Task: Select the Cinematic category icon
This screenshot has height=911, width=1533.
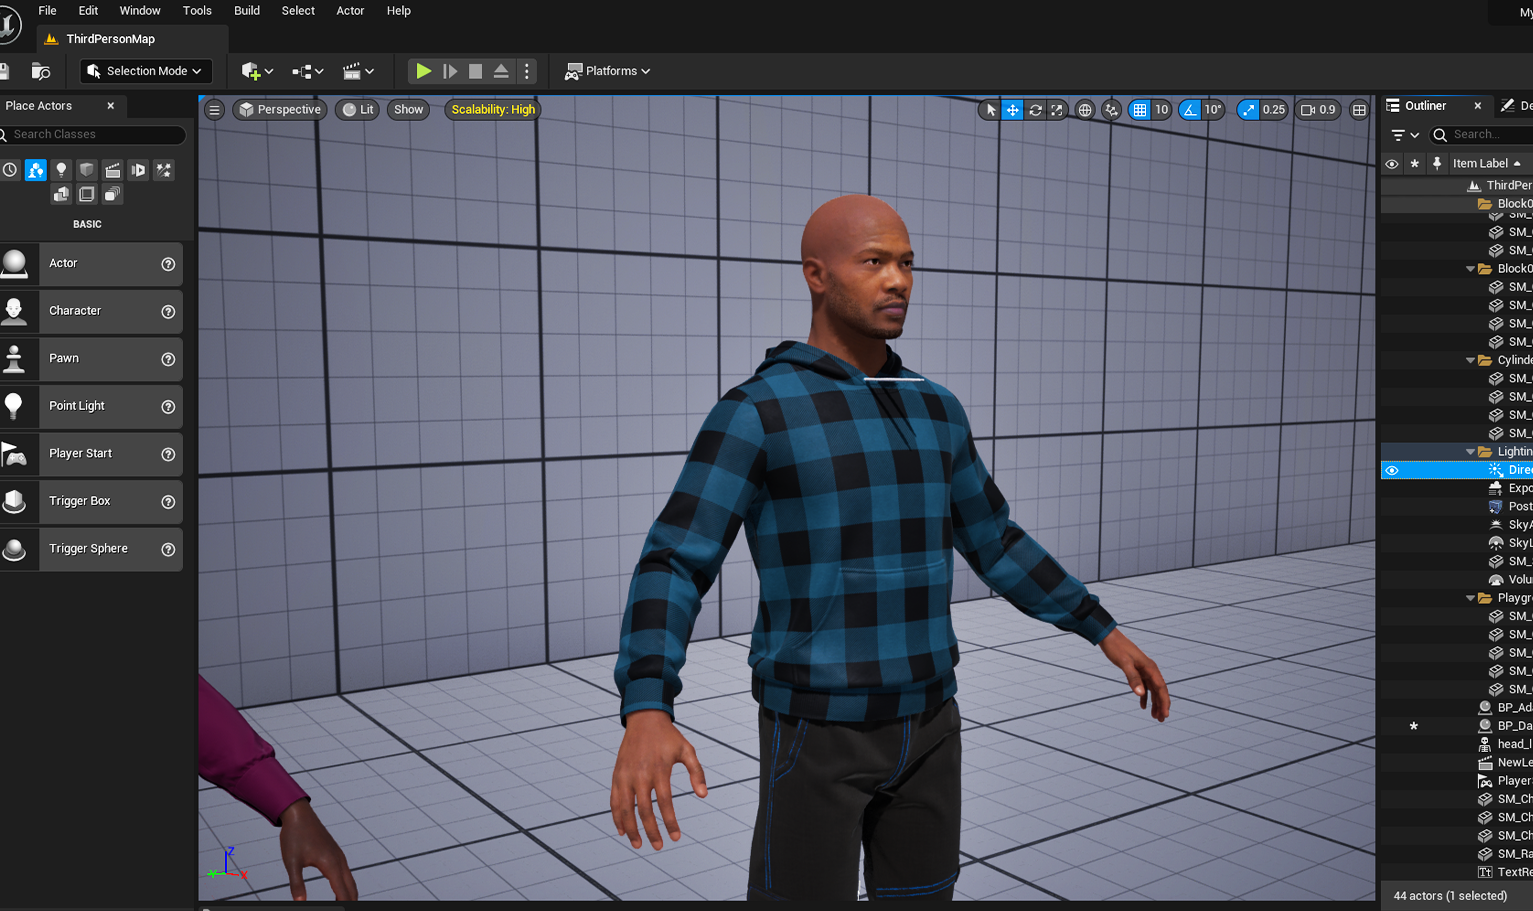Action: coord(113,170)
